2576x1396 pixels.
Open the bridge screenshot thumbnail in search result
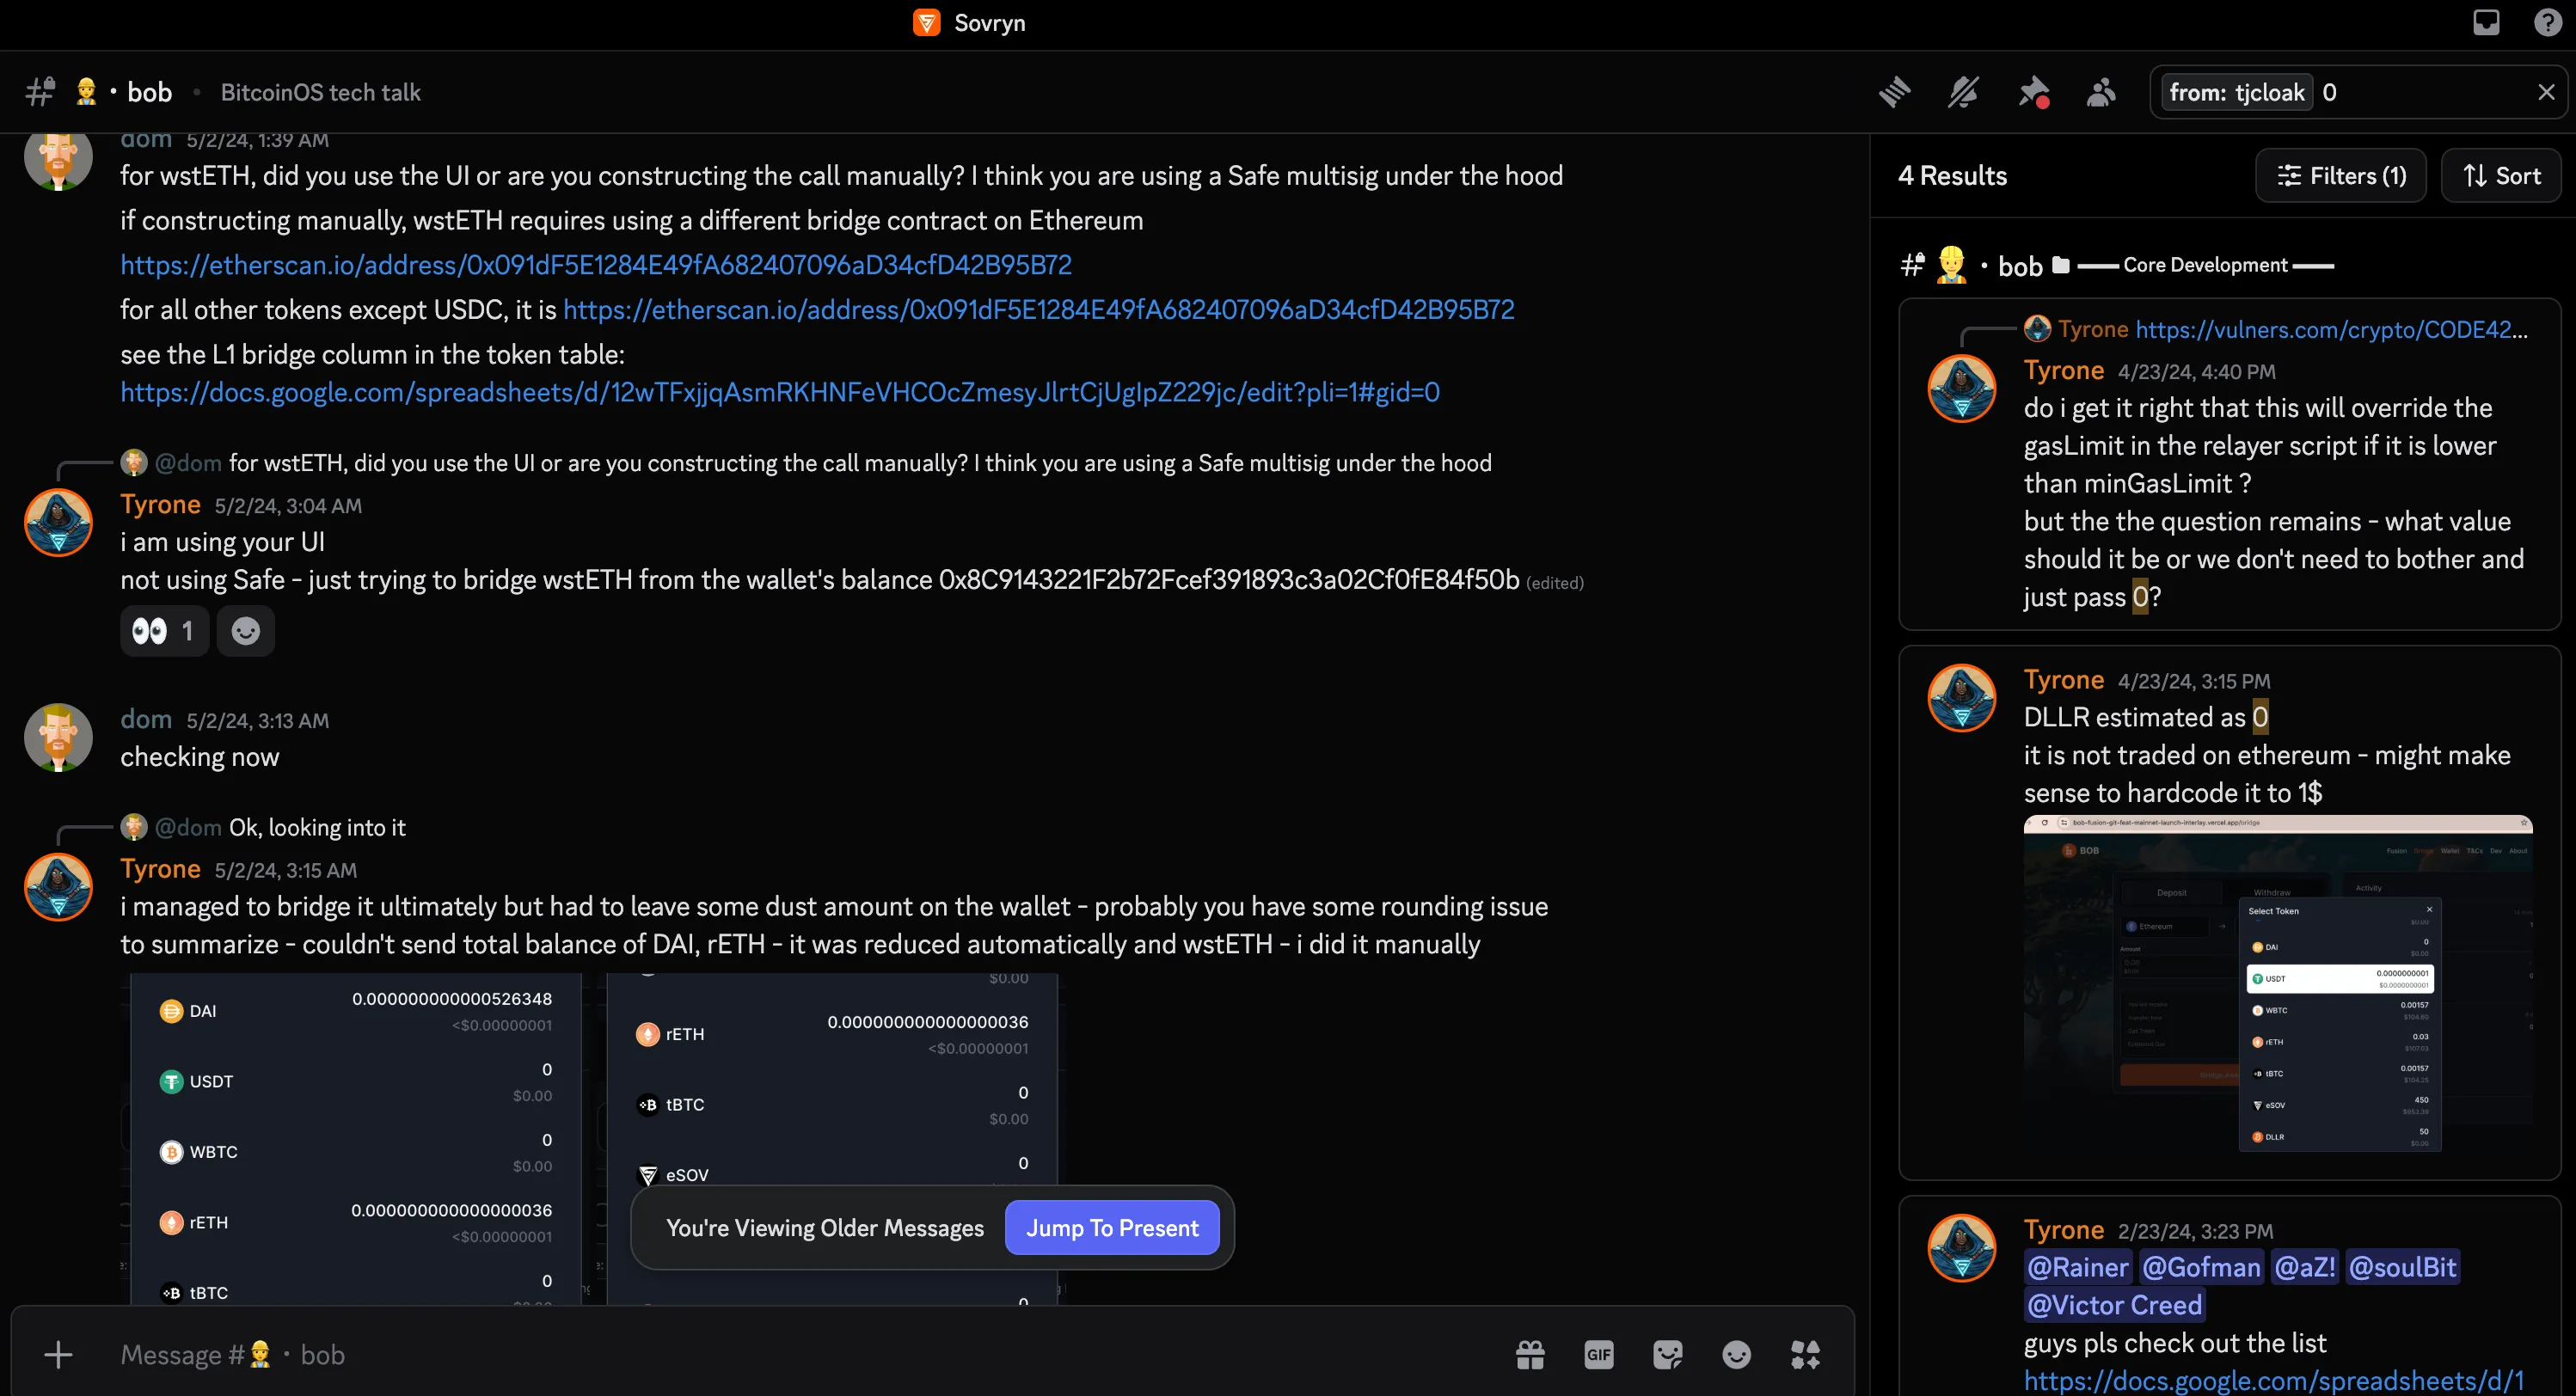(2278, 984)
